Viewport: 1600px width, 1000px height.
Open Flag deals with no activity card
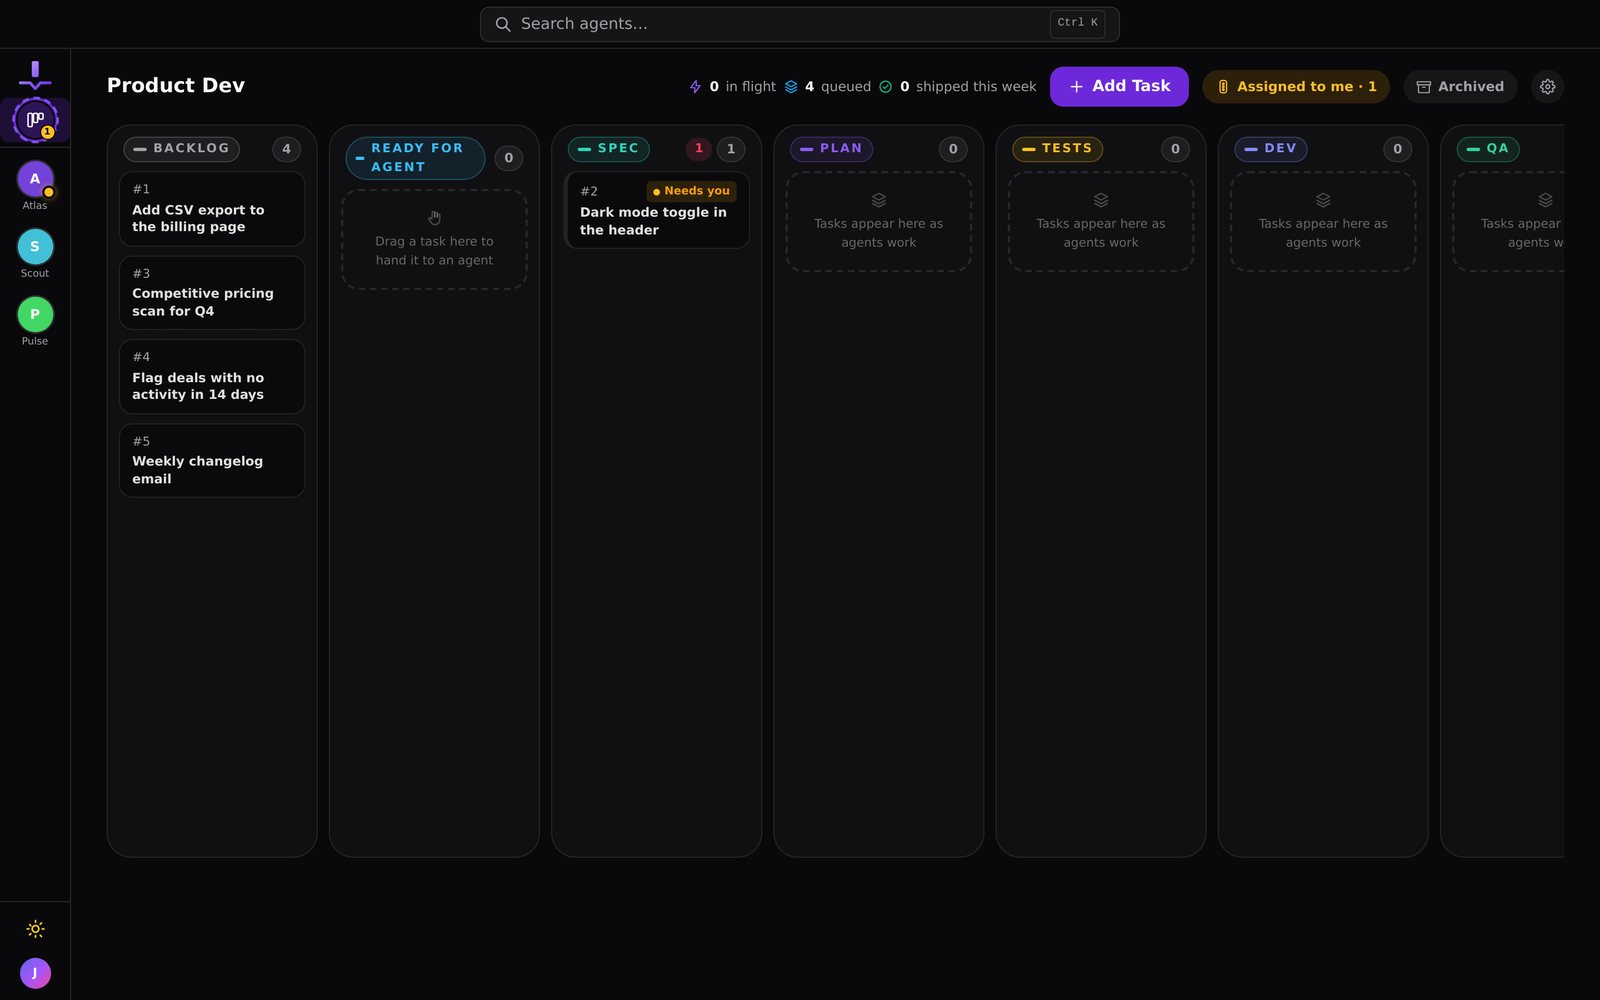(212, 377)
